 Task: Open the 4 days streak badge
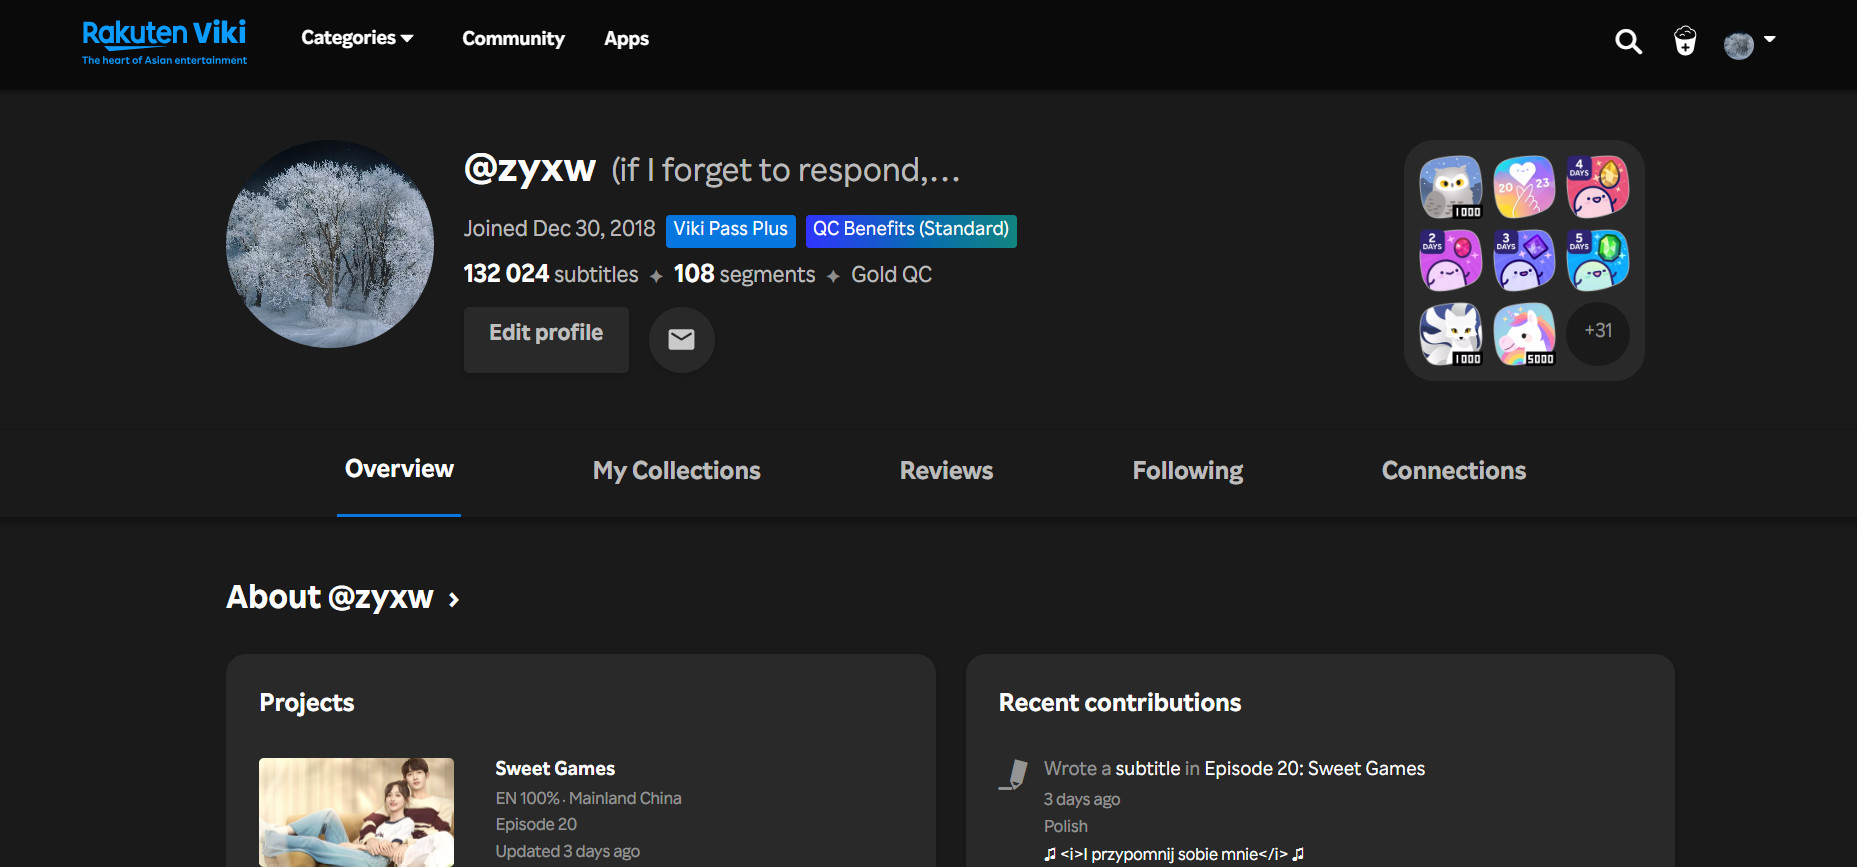(x=1597, y=187)
